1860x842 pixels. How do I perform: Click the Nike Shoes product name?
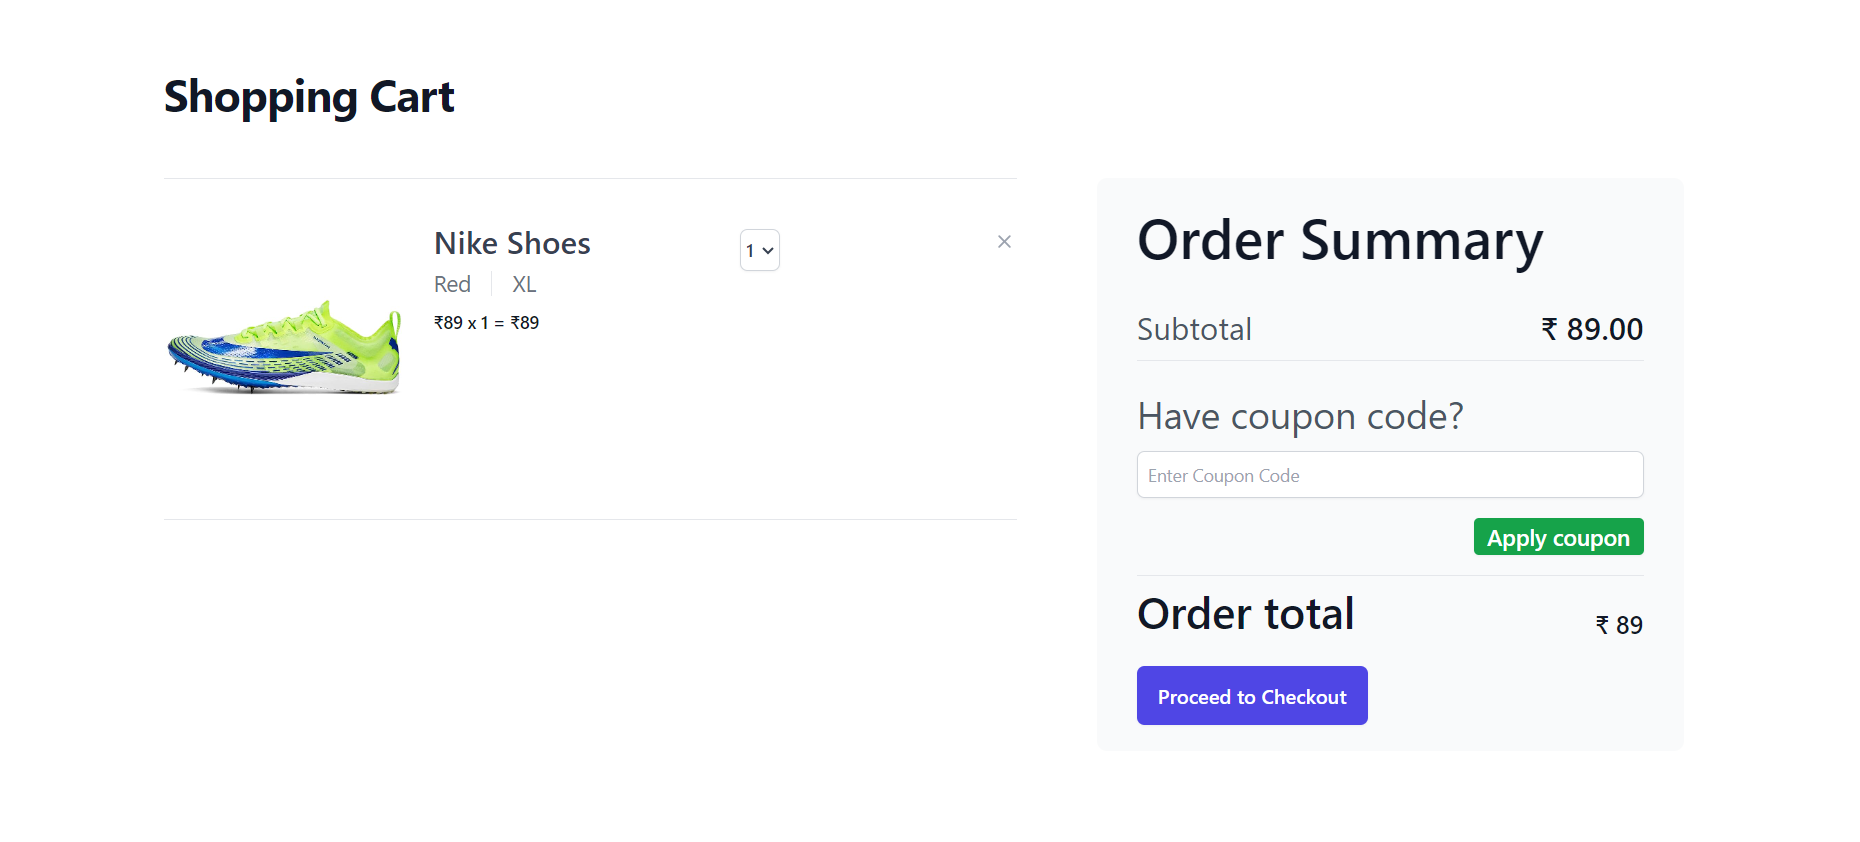click(512, 244)
